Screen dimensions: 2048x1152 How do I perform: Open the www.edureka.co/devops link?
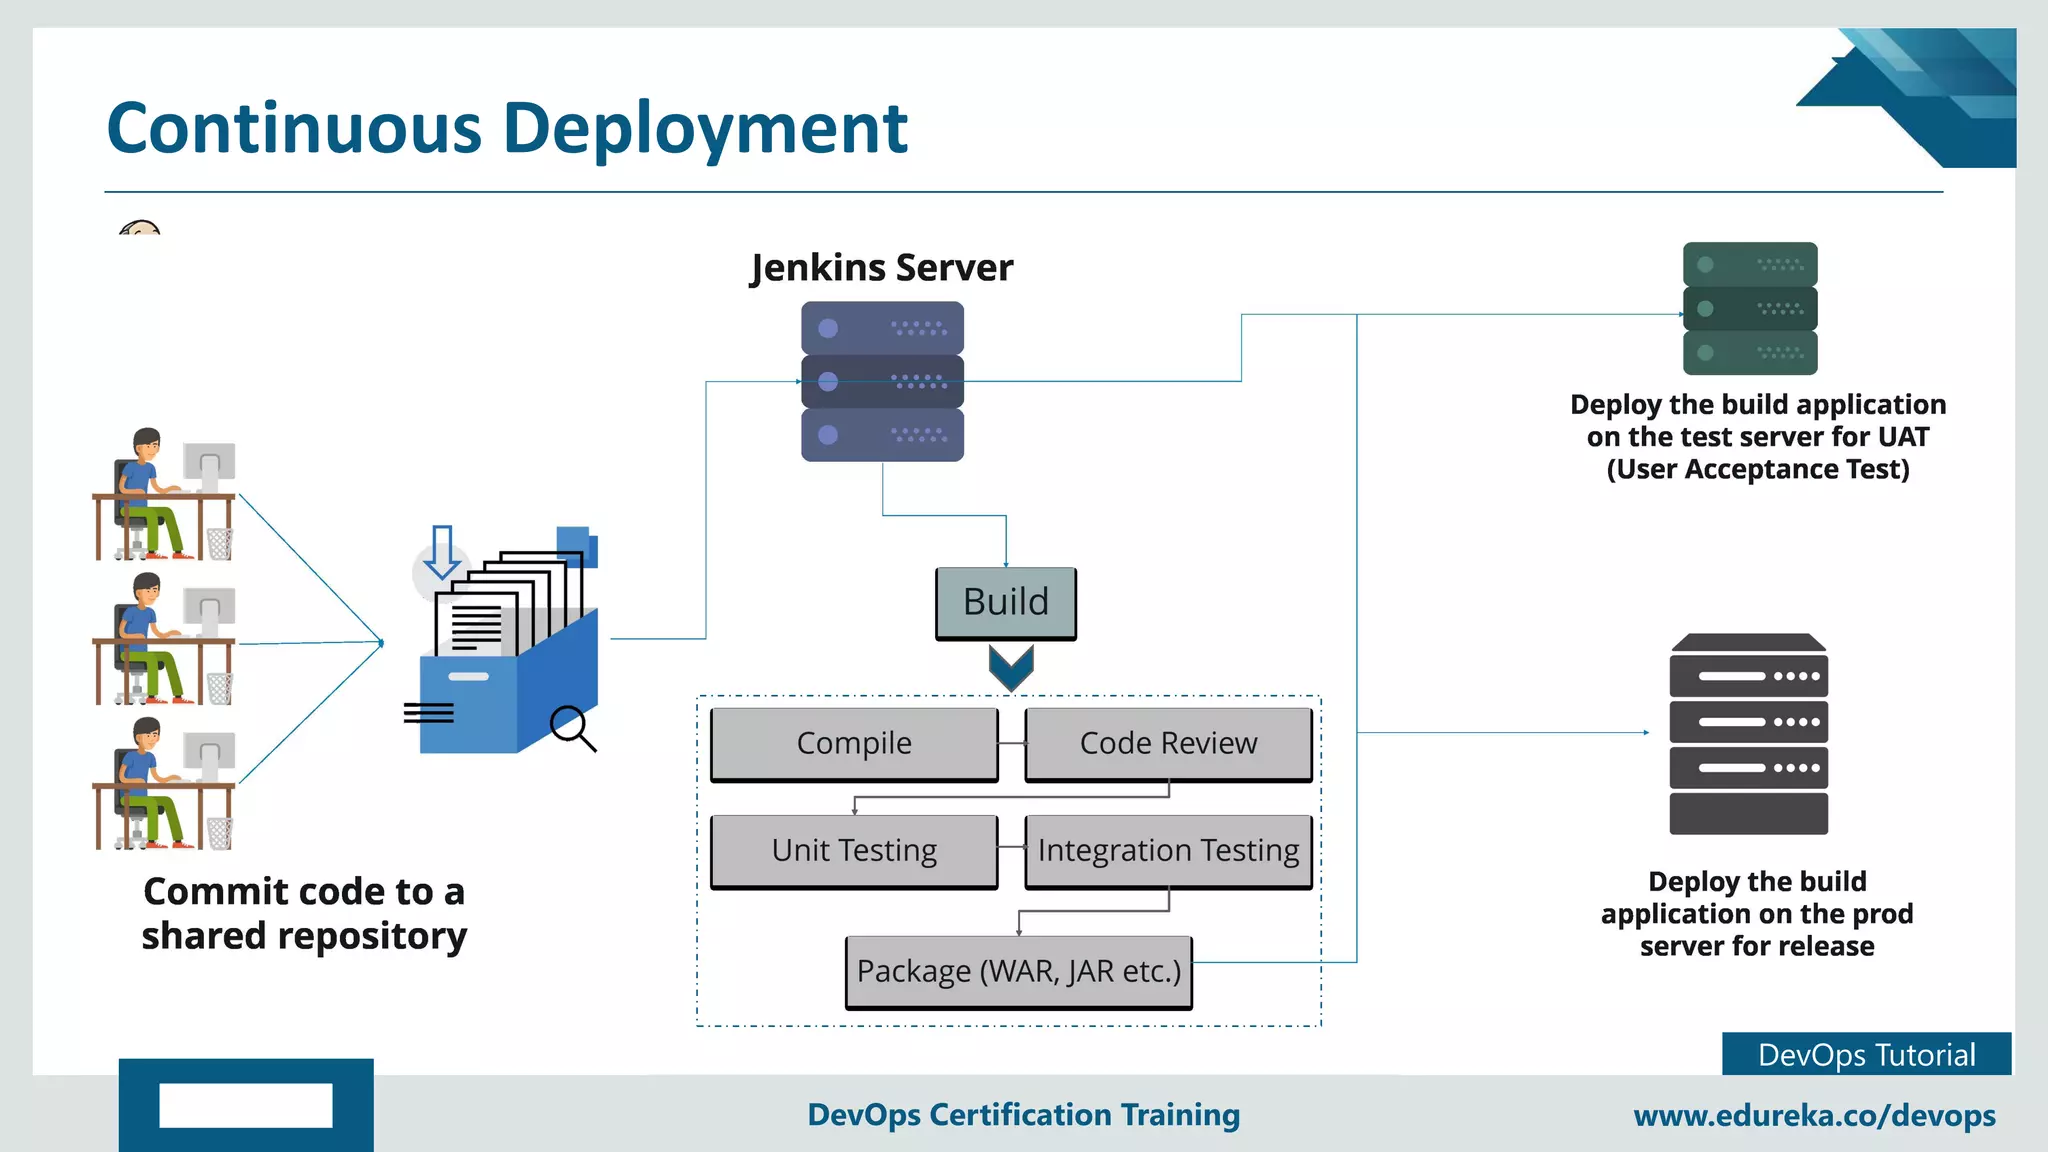click(1814, 1115)
